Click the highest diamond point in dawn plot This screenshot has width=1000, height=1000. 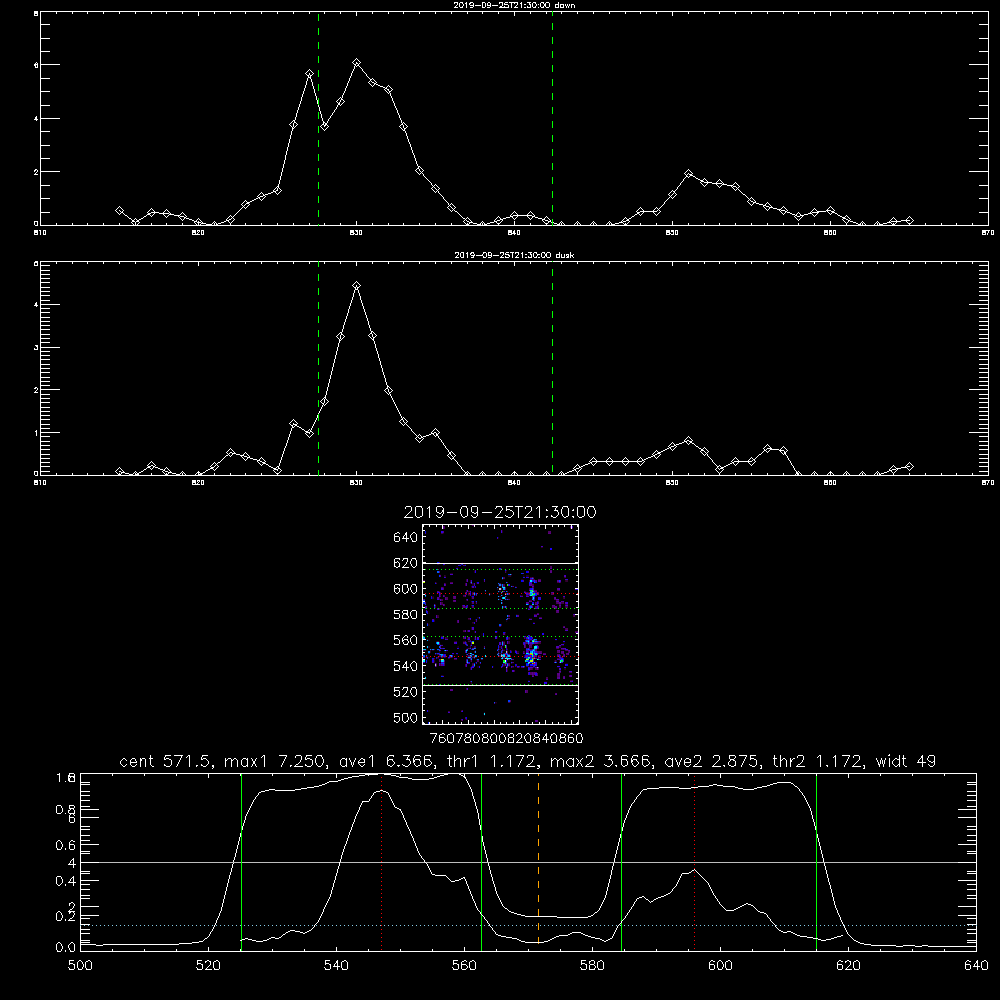coord(357,62)
